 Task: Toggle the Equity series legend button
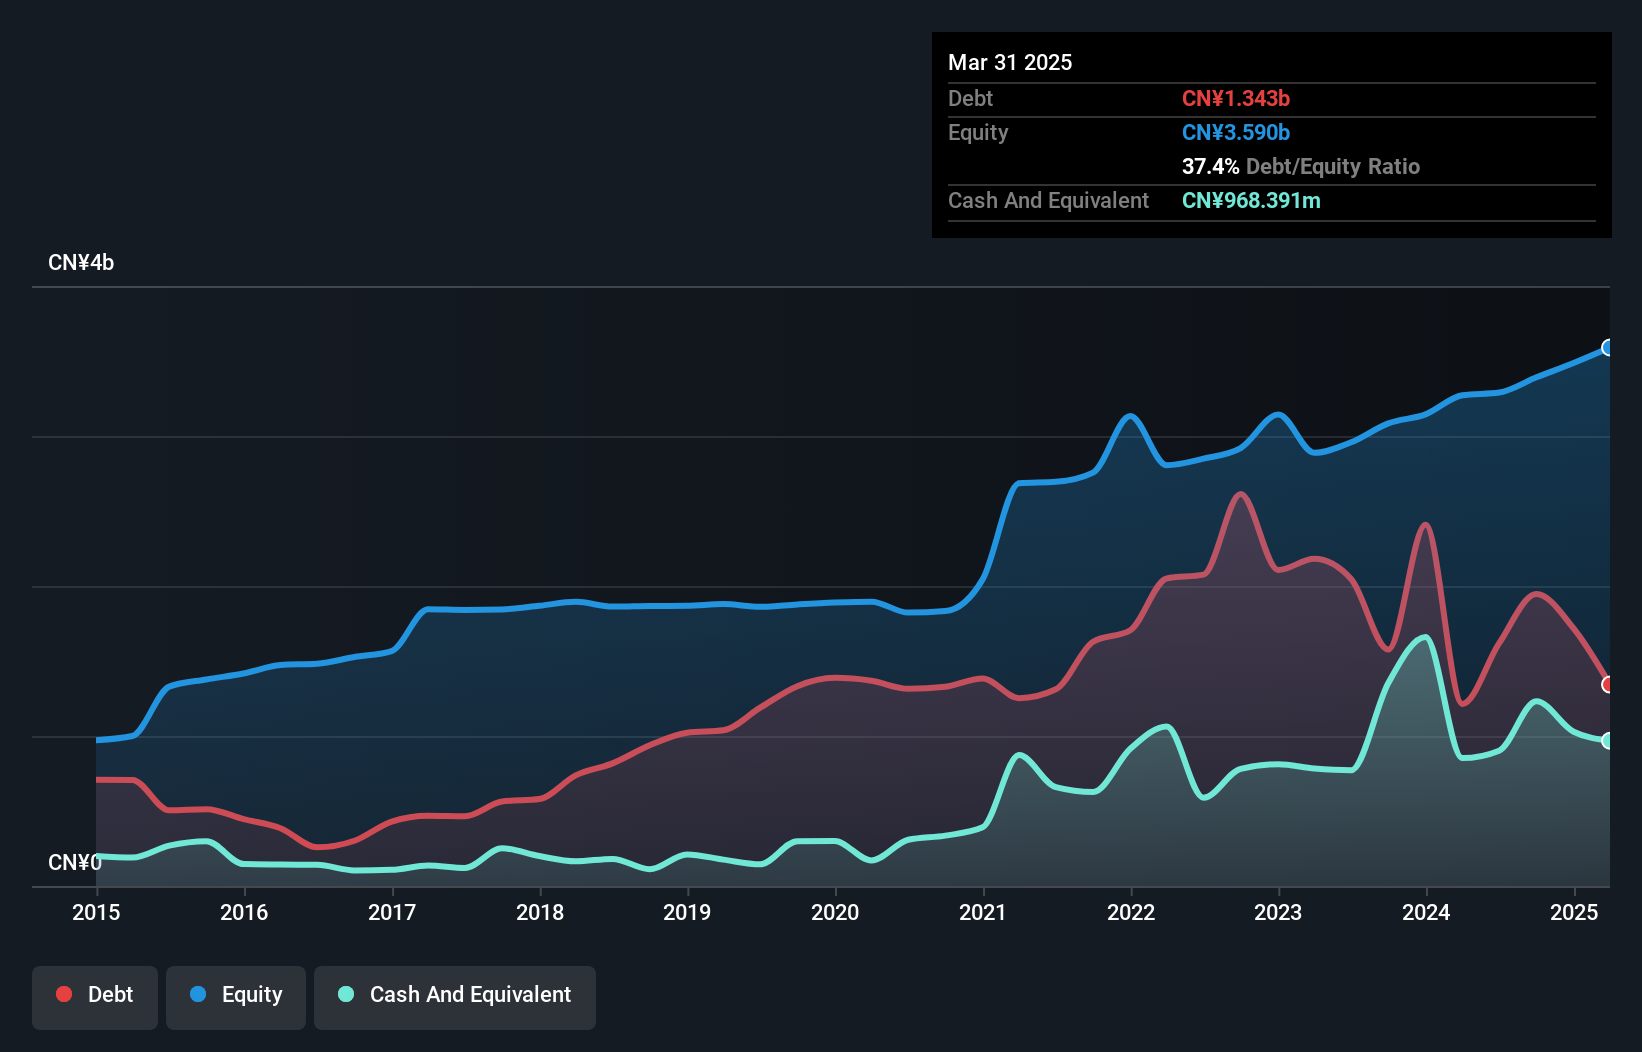coord(236,997)
